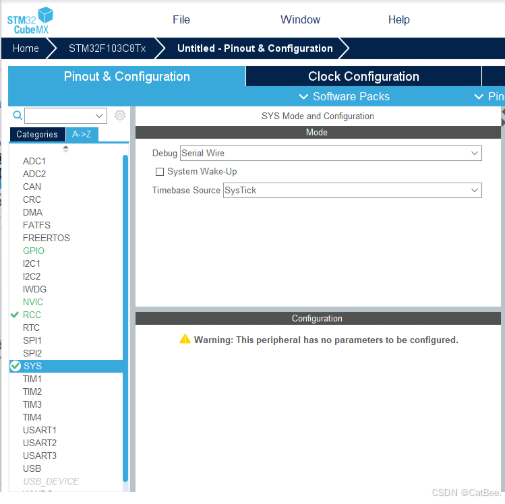Select I2C2 peripheral
Viewport: 505px width, 504px height.
(31, 276)
